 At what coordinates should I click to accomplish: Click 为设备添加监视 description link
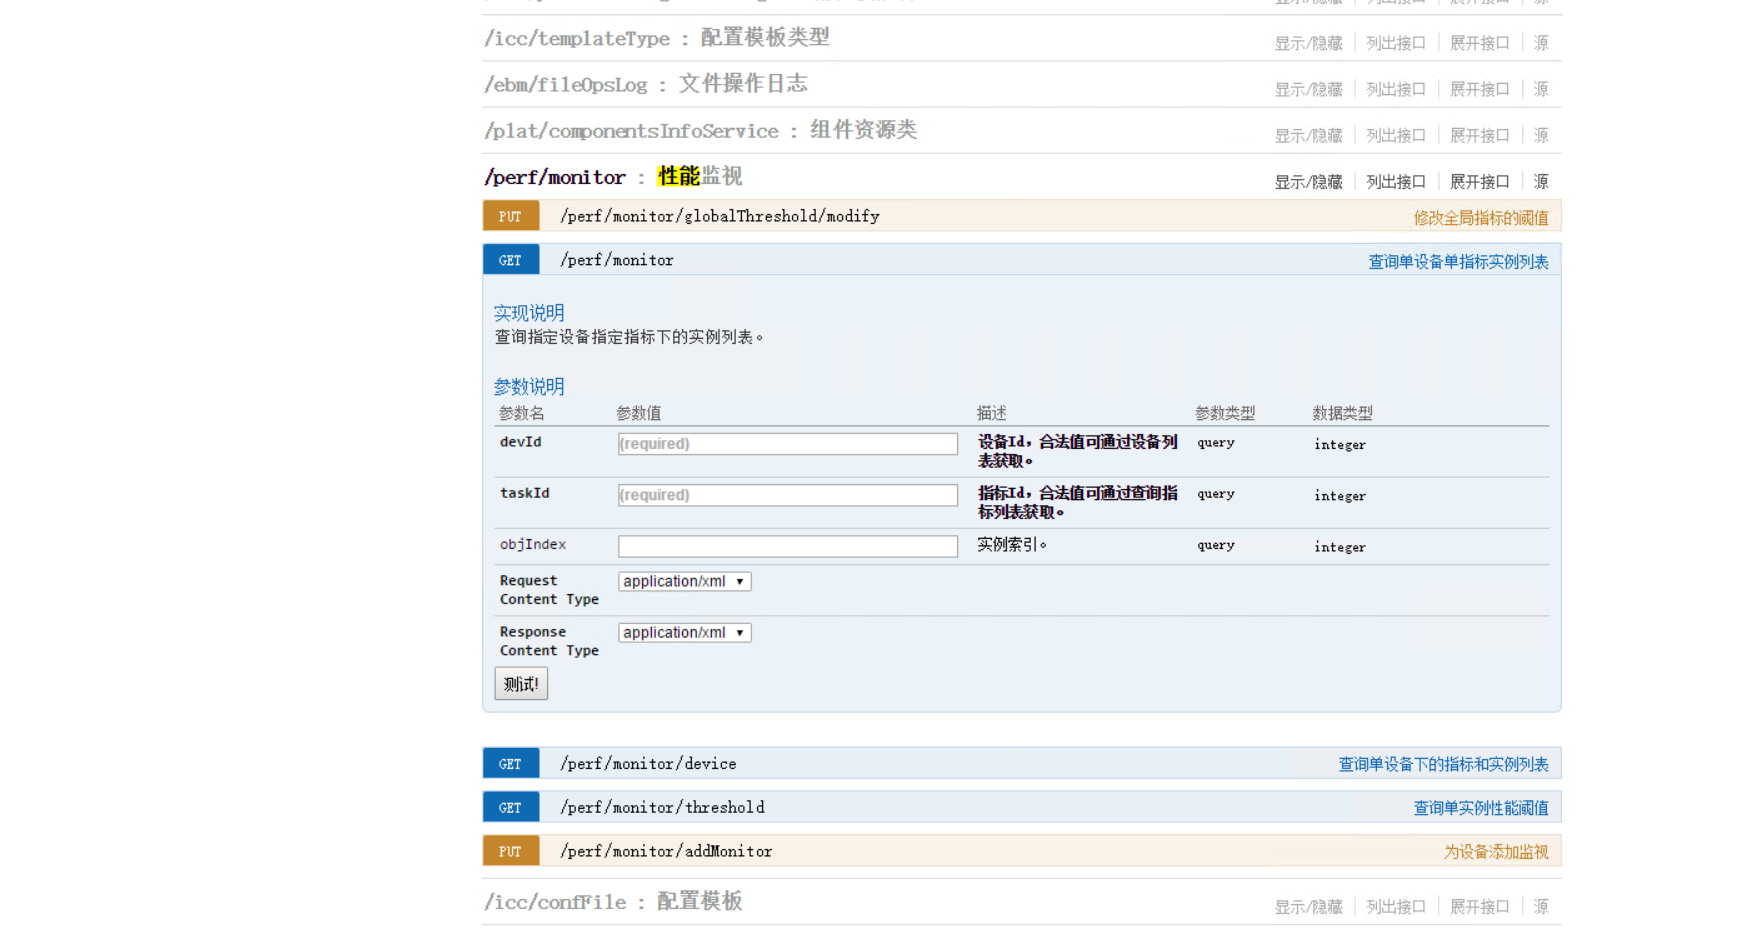click(1496, 853)
